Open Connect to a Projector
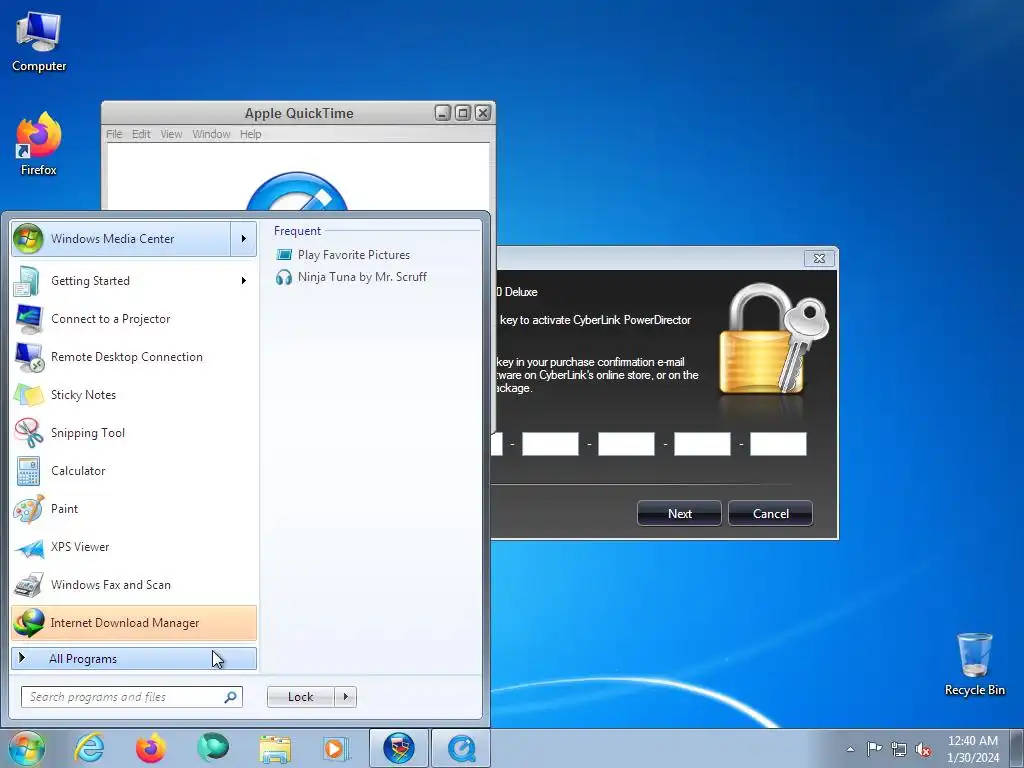 coord(134,319)
